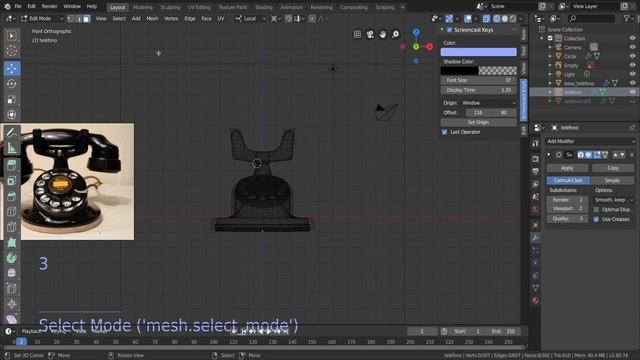Viewport: 640px width, 360px height.
Task: Click the Screencast Keys Color swatch
Action: (478, 52)
